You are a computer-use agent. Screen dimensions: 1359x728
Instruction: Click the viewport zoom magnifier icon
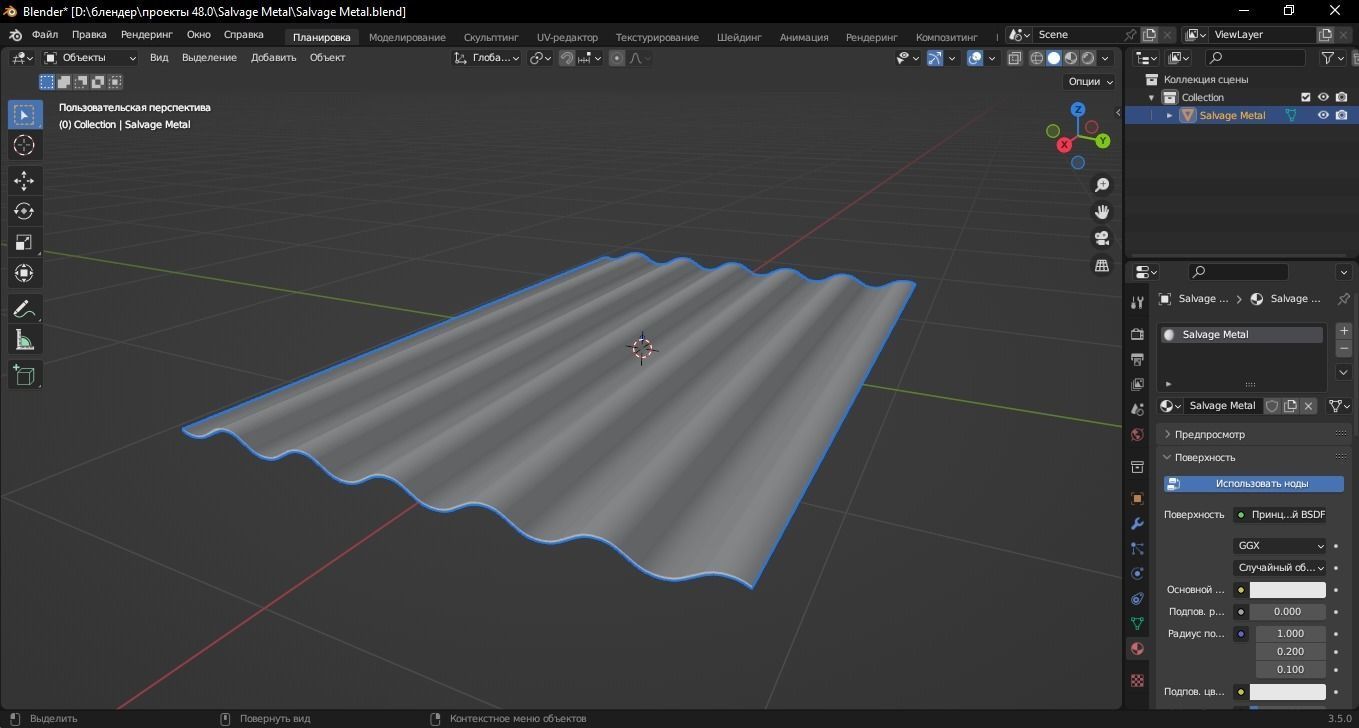[1102, 185]
